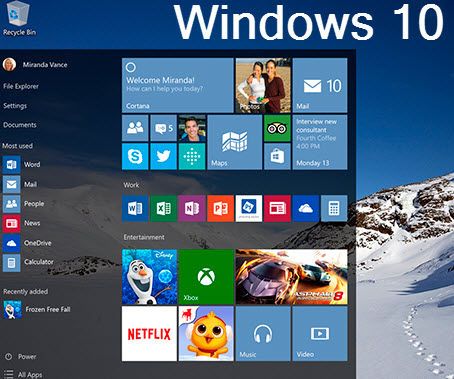The height and width of the screenshot is (379, 454).
Task: Click the Power button
Action: [21, 356]
